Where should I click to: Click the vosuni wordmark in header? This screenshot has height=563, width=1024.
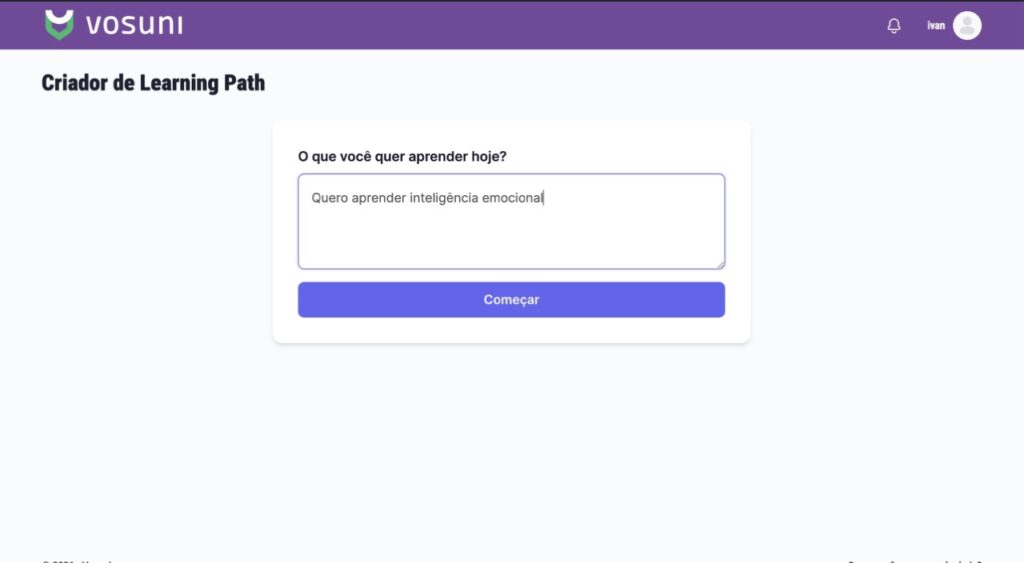[x=134, y=25]
